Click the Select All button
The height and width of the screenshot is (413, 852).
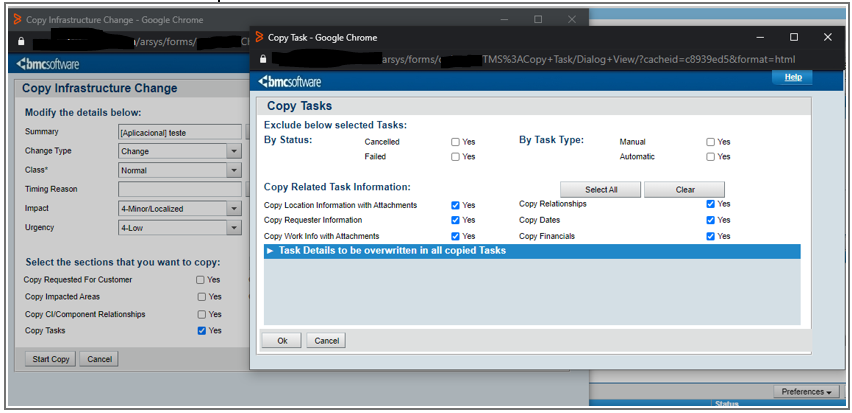601,190
